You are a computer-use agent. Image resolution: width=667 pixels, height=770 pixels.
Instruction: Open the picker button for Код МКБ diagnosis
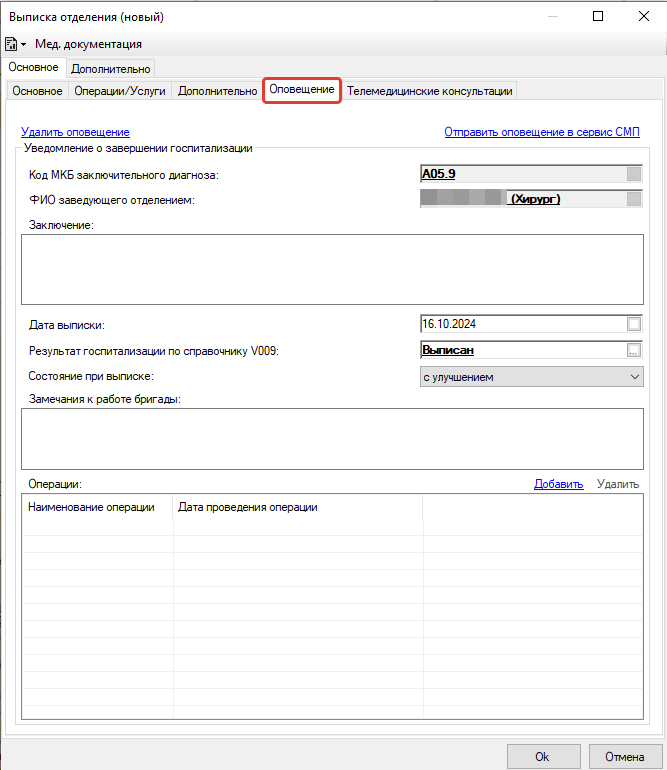click(633, 174)
